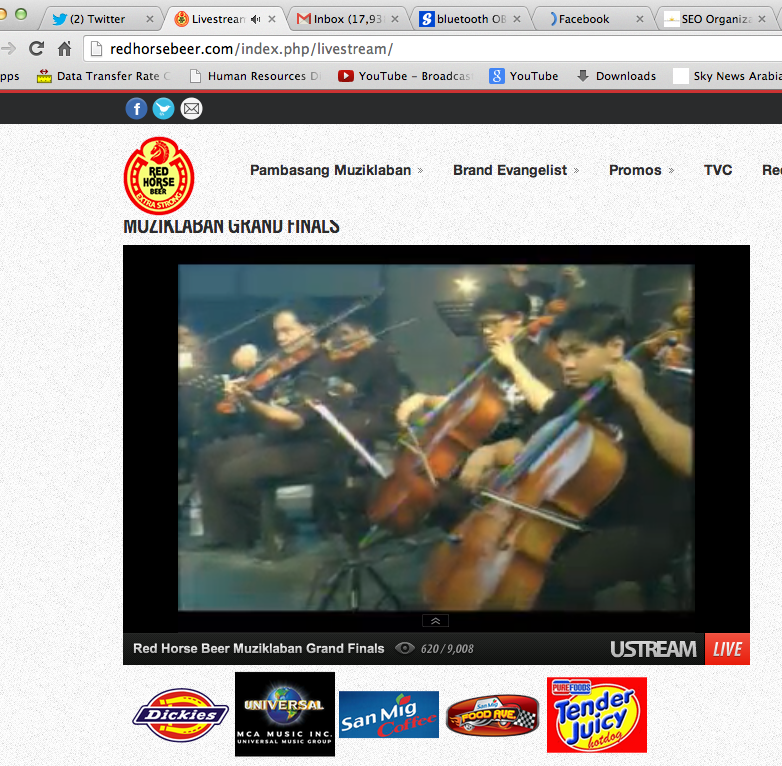Open the TVC menu item

[718, 170]
